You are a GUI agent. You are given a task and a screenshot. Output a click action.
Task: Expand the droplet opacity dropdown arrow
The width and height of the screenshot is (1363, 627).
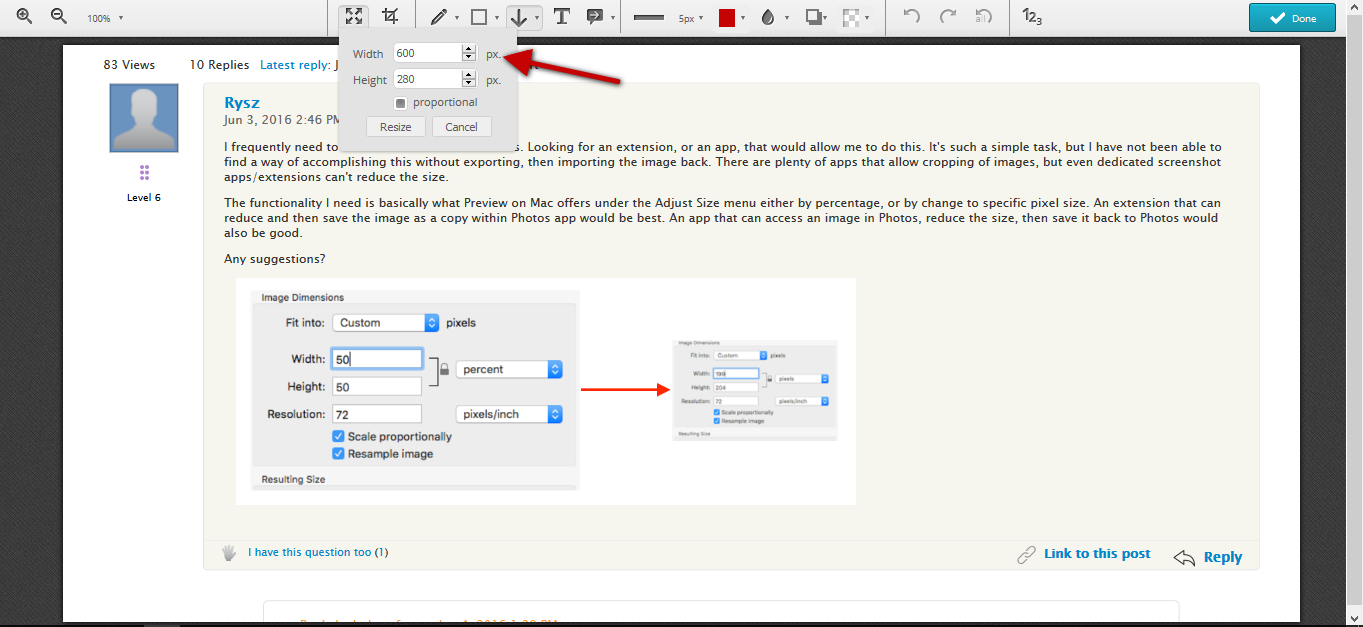787,18
